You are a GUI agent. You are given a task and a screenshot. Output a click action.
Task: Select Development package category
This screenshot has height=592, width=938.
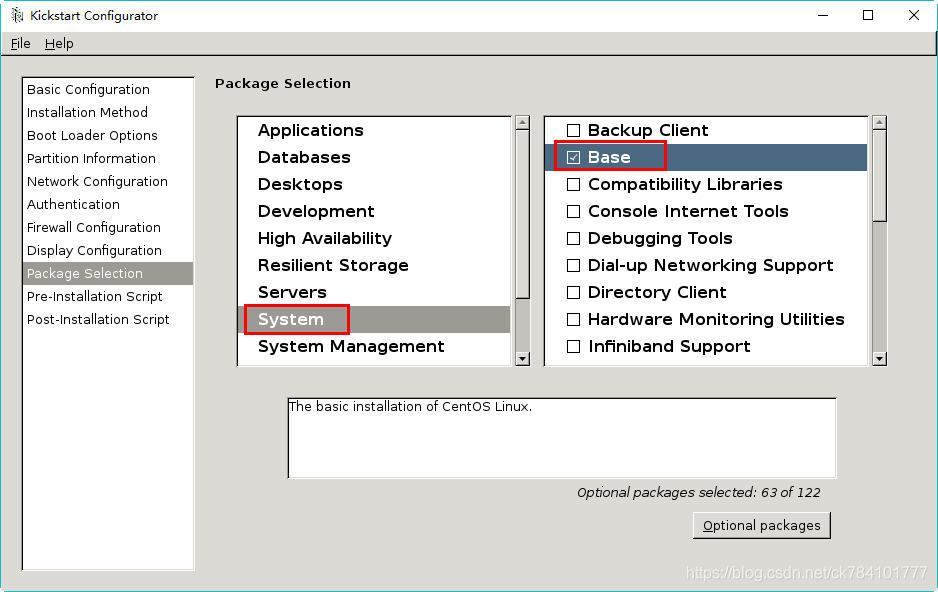point(374,211)
